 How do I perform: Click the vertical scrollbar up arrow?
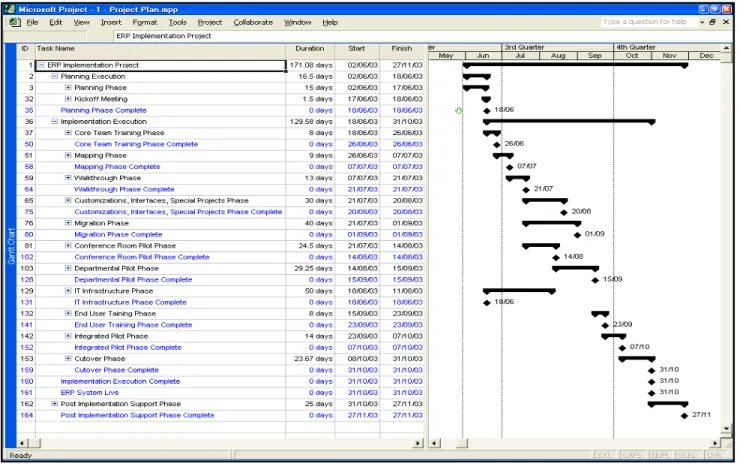pyautogui.click(x=726, y=48)
